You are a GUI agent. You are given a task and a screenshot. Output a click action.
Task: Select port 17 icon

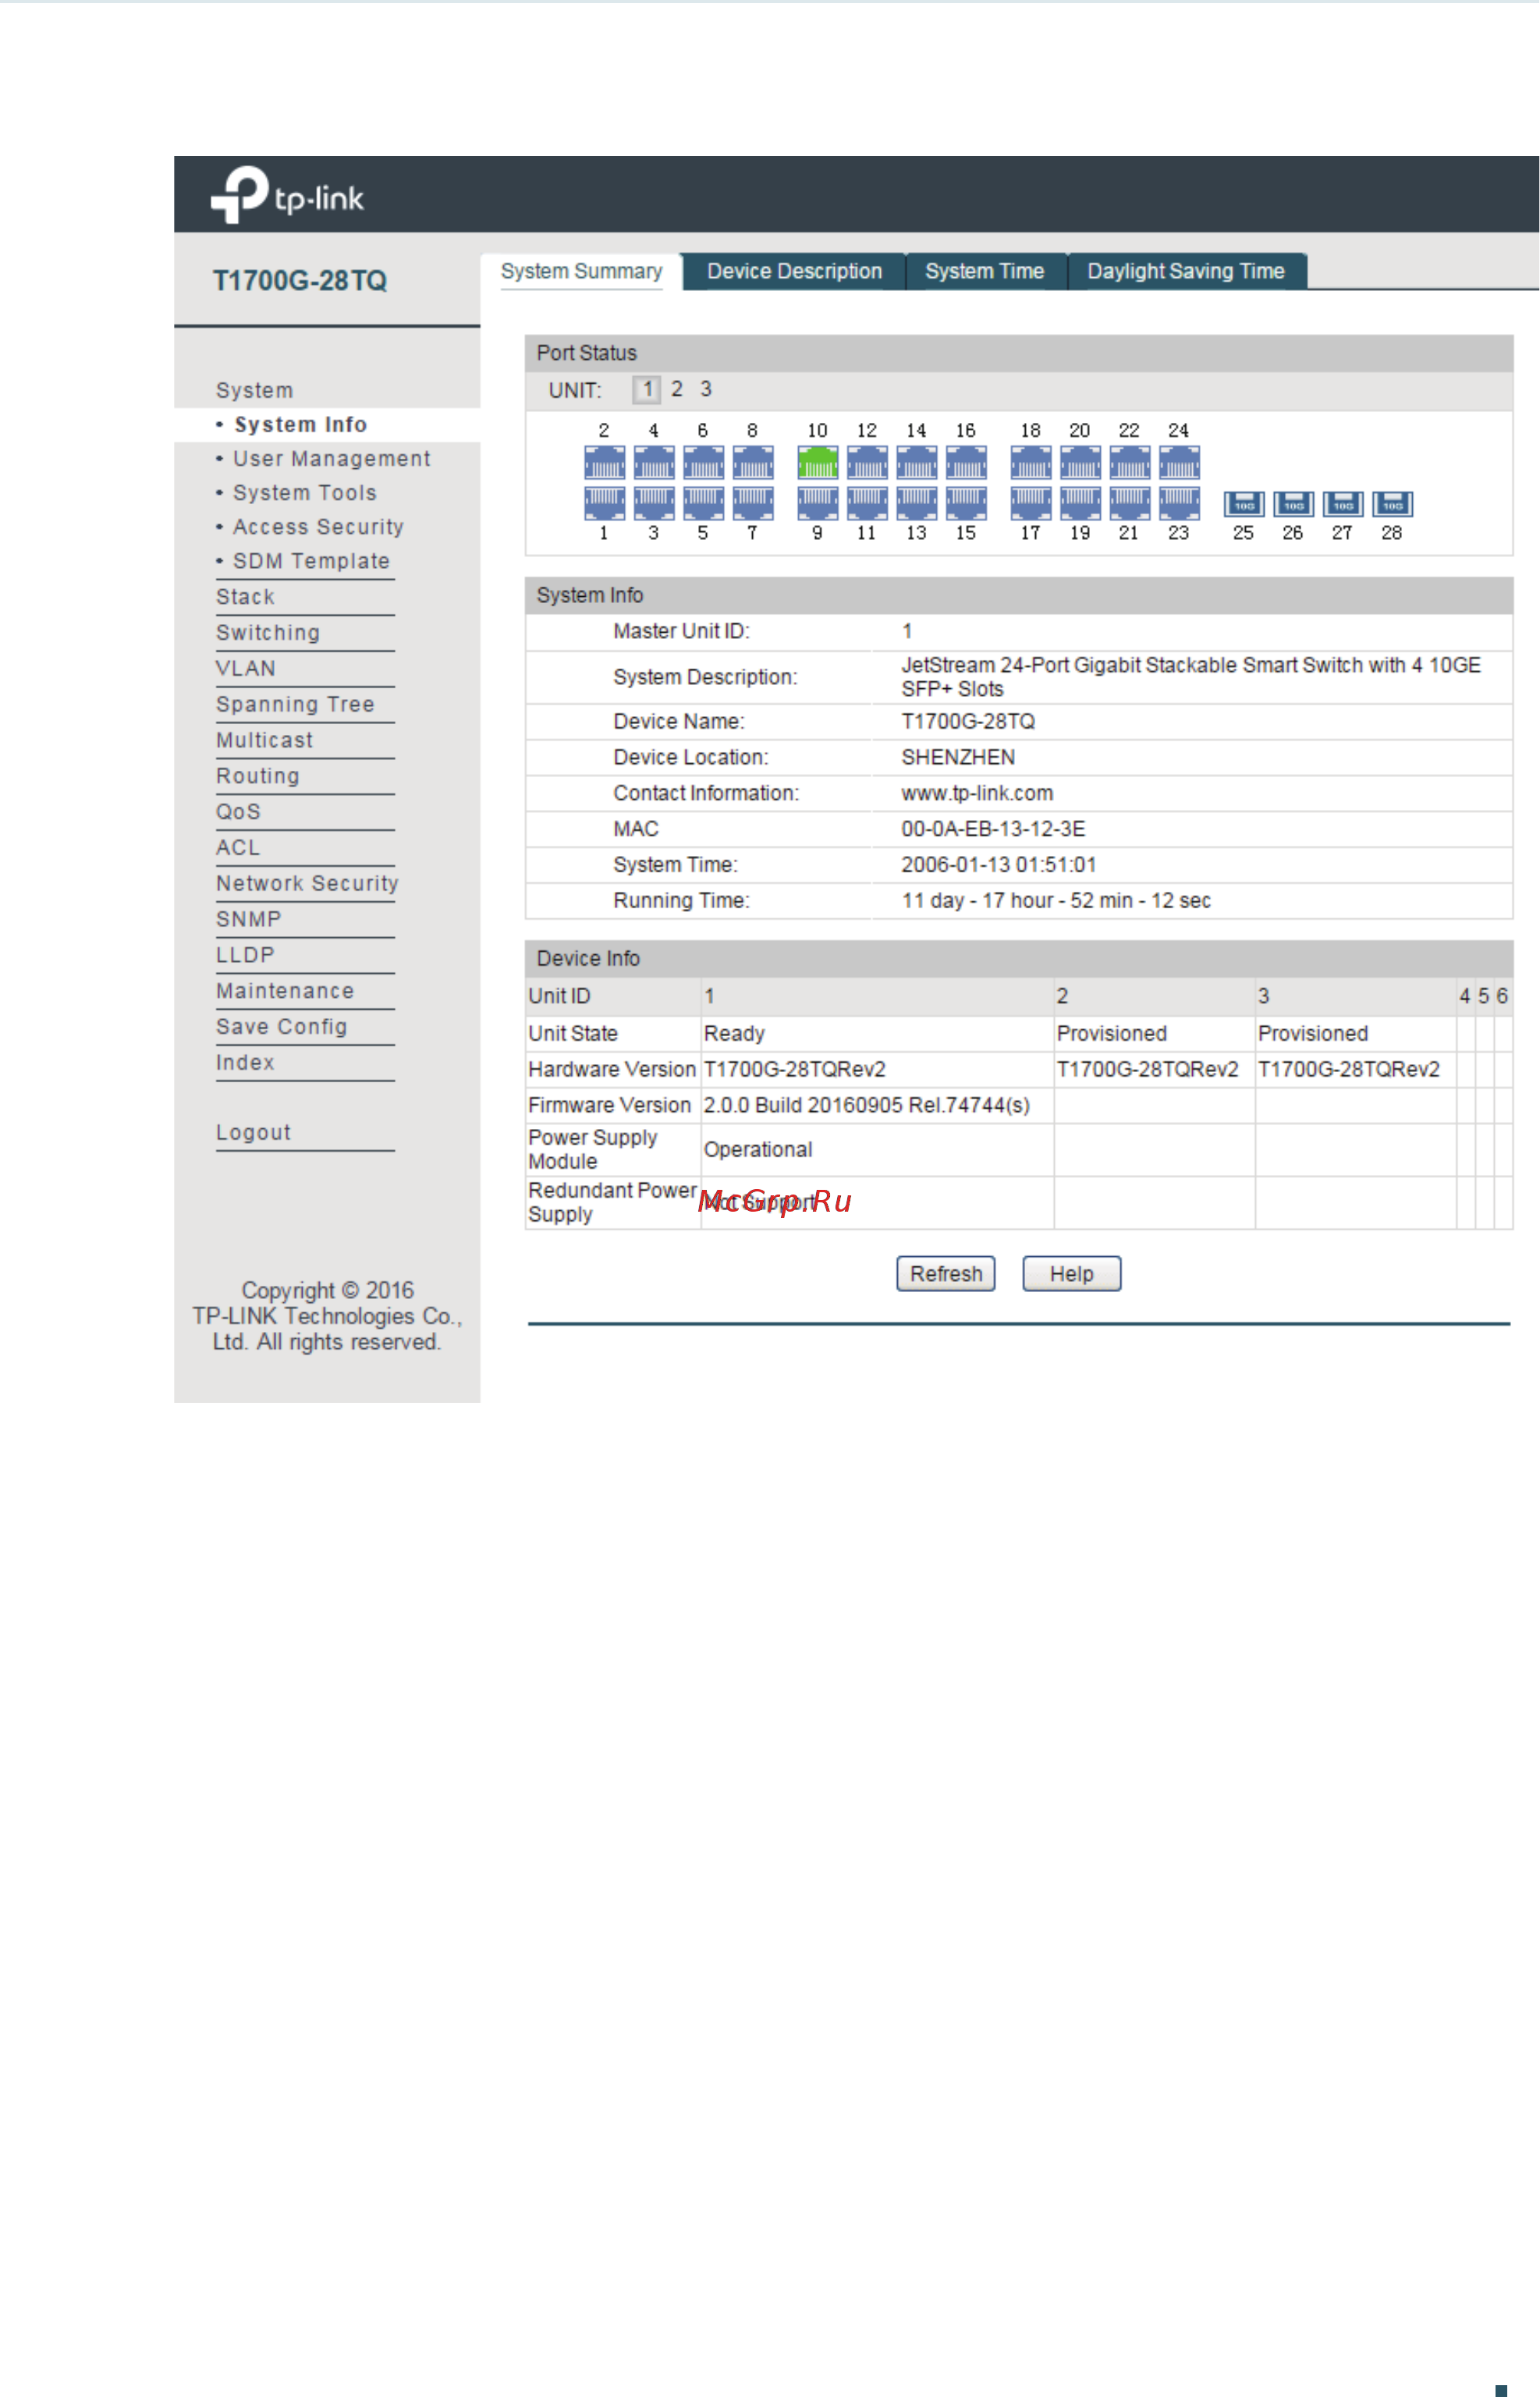pos(1030,502)
